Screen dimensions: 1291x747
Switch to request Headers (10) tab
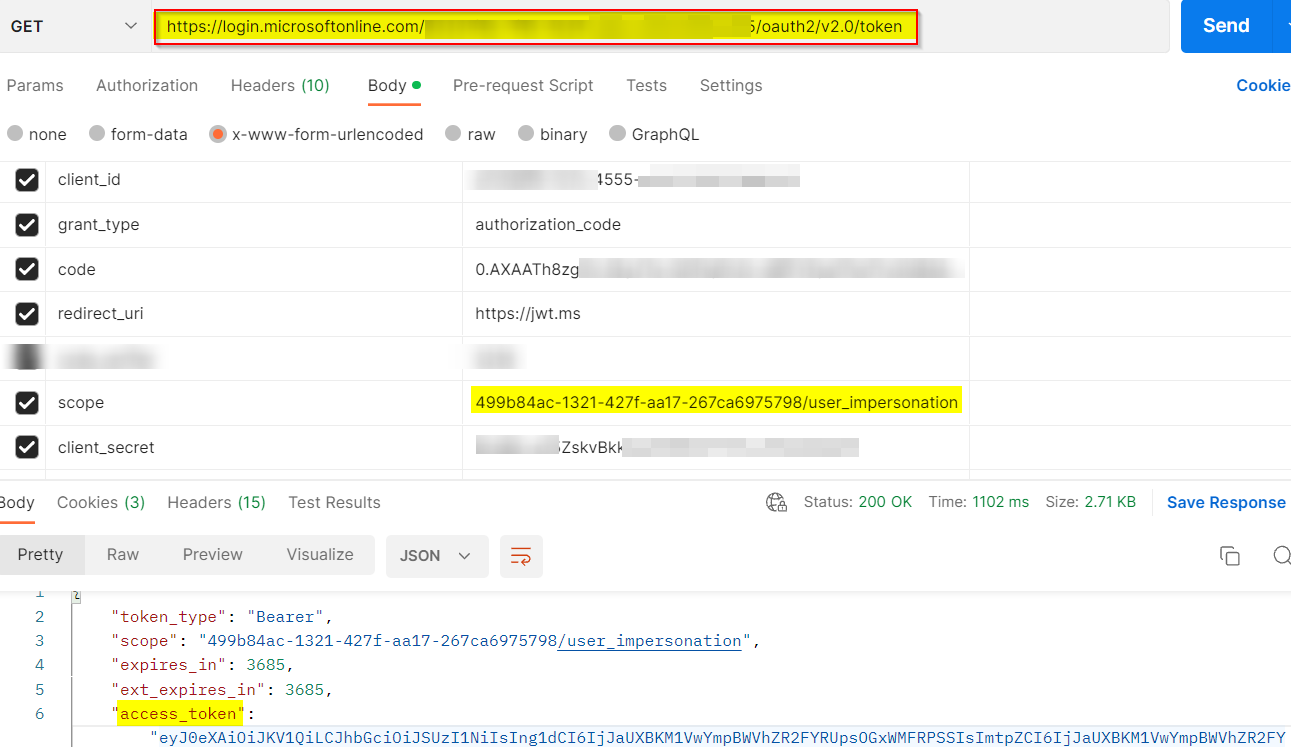280,86
